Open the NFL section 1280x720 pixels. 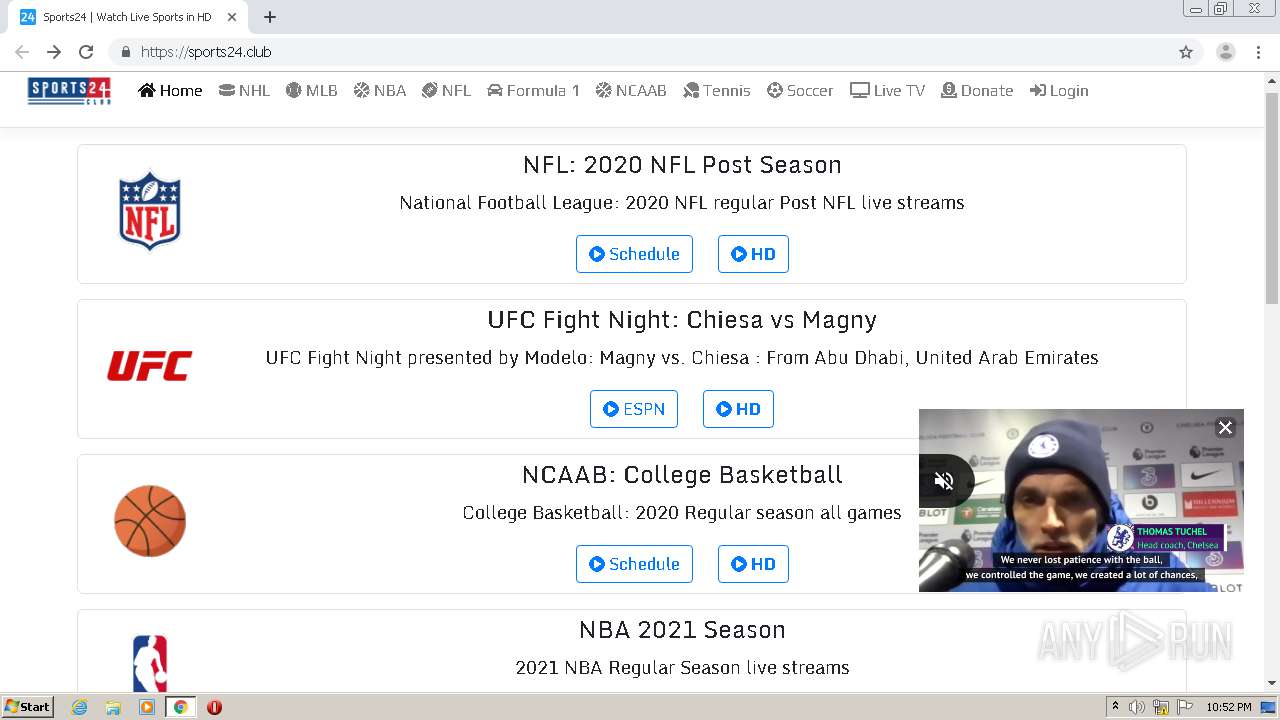[446, 90]
